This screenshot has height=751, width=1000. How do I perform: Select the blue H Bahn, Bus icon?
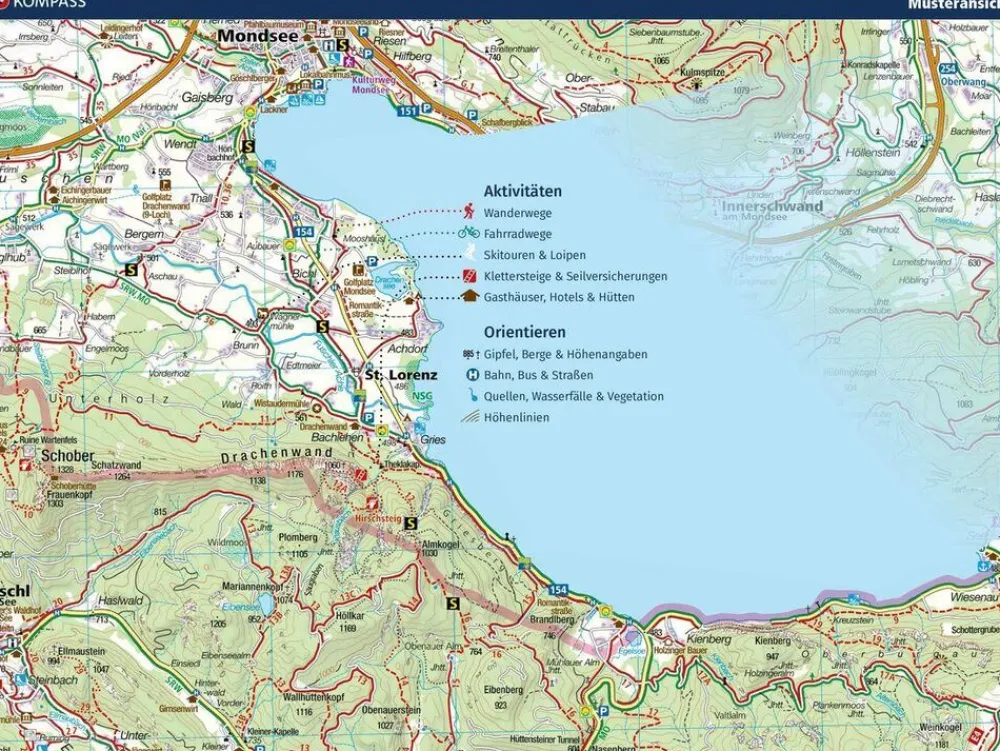pyautogui.click(x=471, y=375)
